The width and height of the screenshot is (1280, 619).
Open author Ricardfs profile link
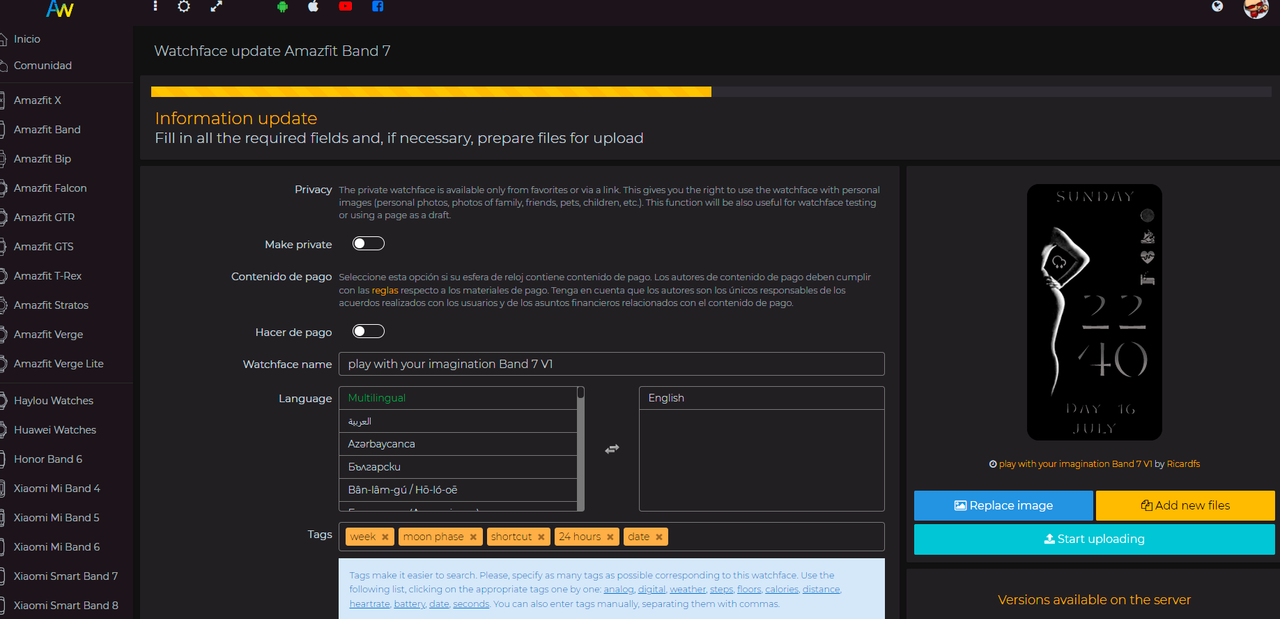(1183, 464)
